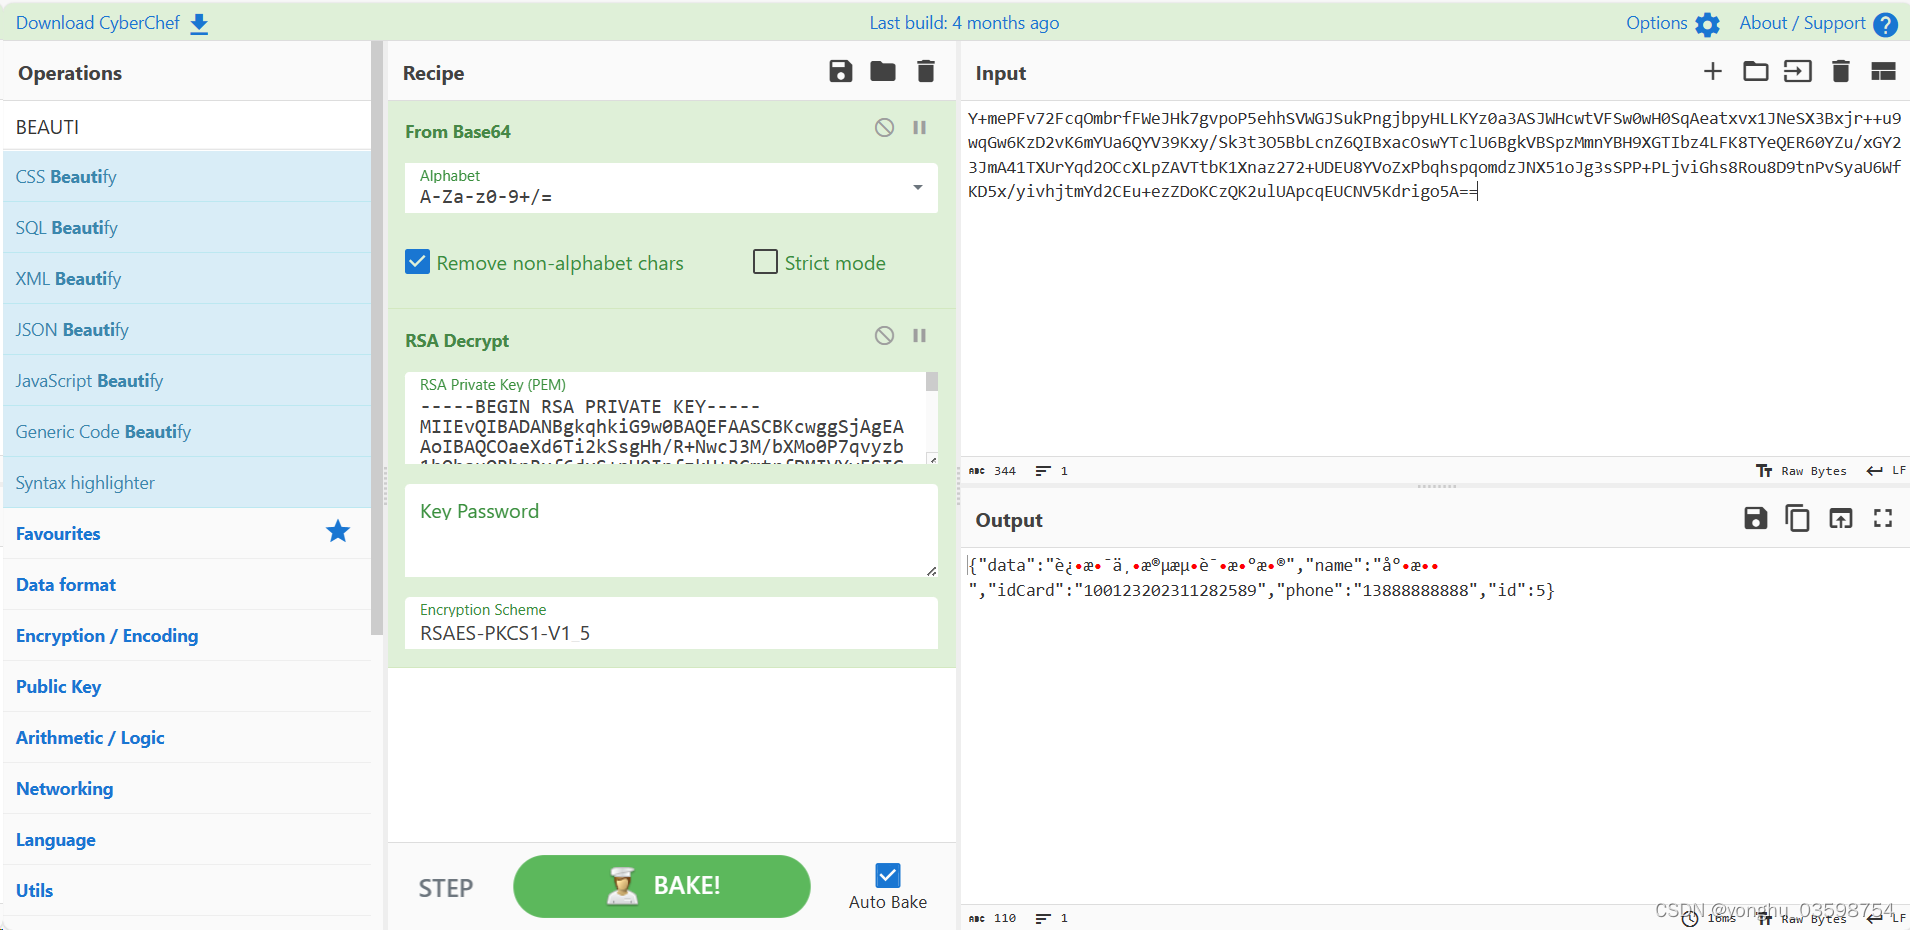Click the Key Password field
Viewport: 1910px width, 930px height.
(670, 530)
